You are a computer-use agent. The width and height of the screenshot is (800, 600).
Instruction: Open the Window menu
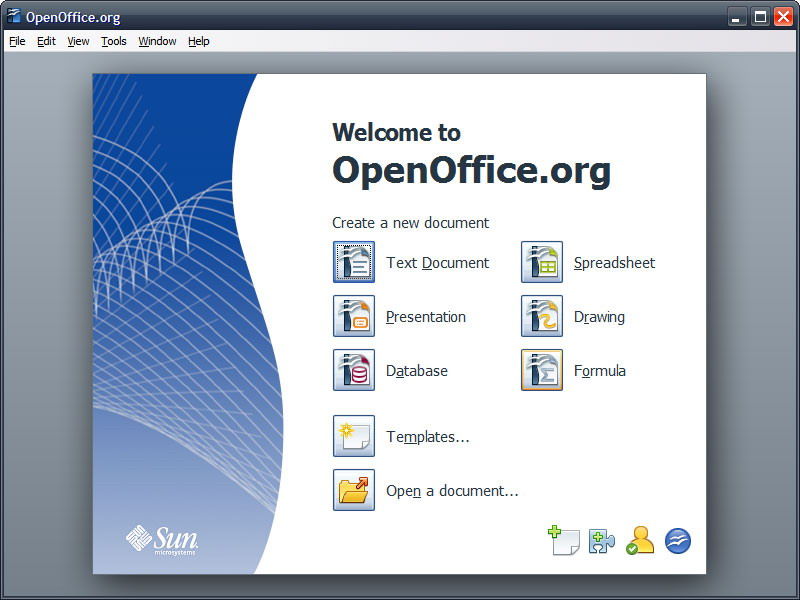(156, 41)
